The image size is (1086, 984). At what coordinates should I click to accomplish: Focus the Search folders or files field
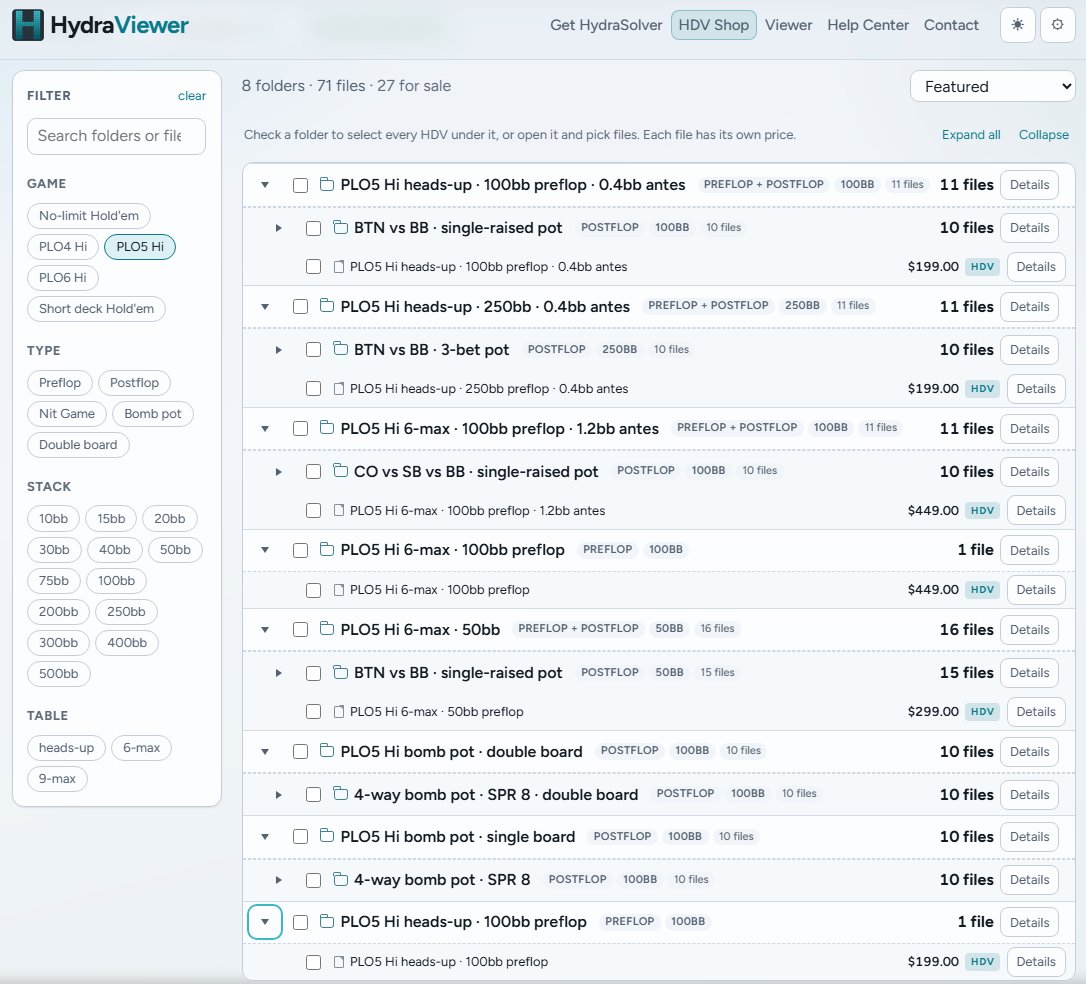click(x=116, y=136)
